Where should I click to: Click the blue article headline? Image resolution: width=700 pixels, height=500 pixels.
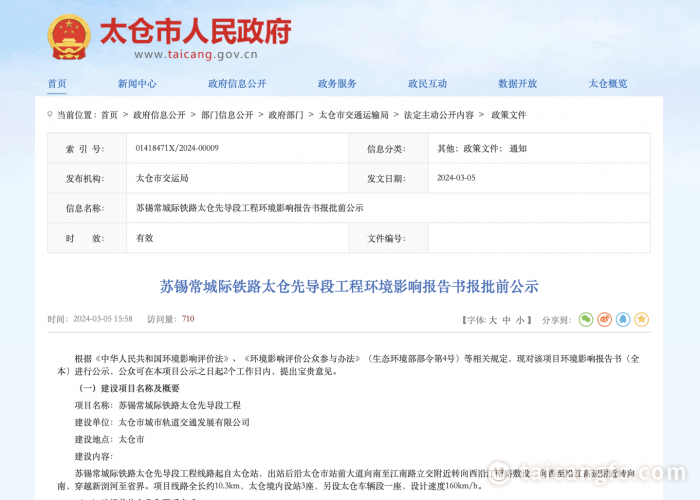349,287
